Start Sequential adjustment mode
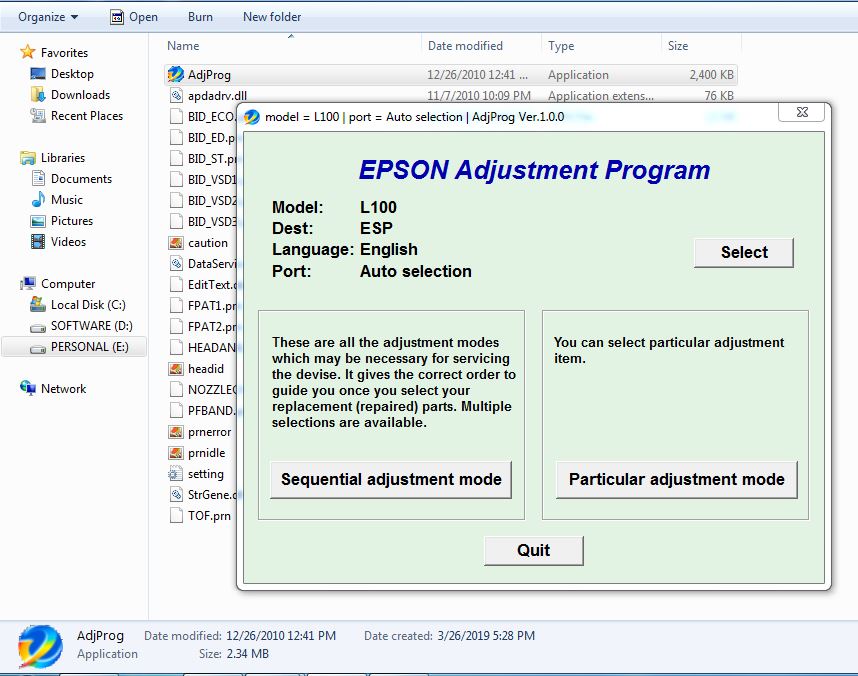 (x=391, y=479)
